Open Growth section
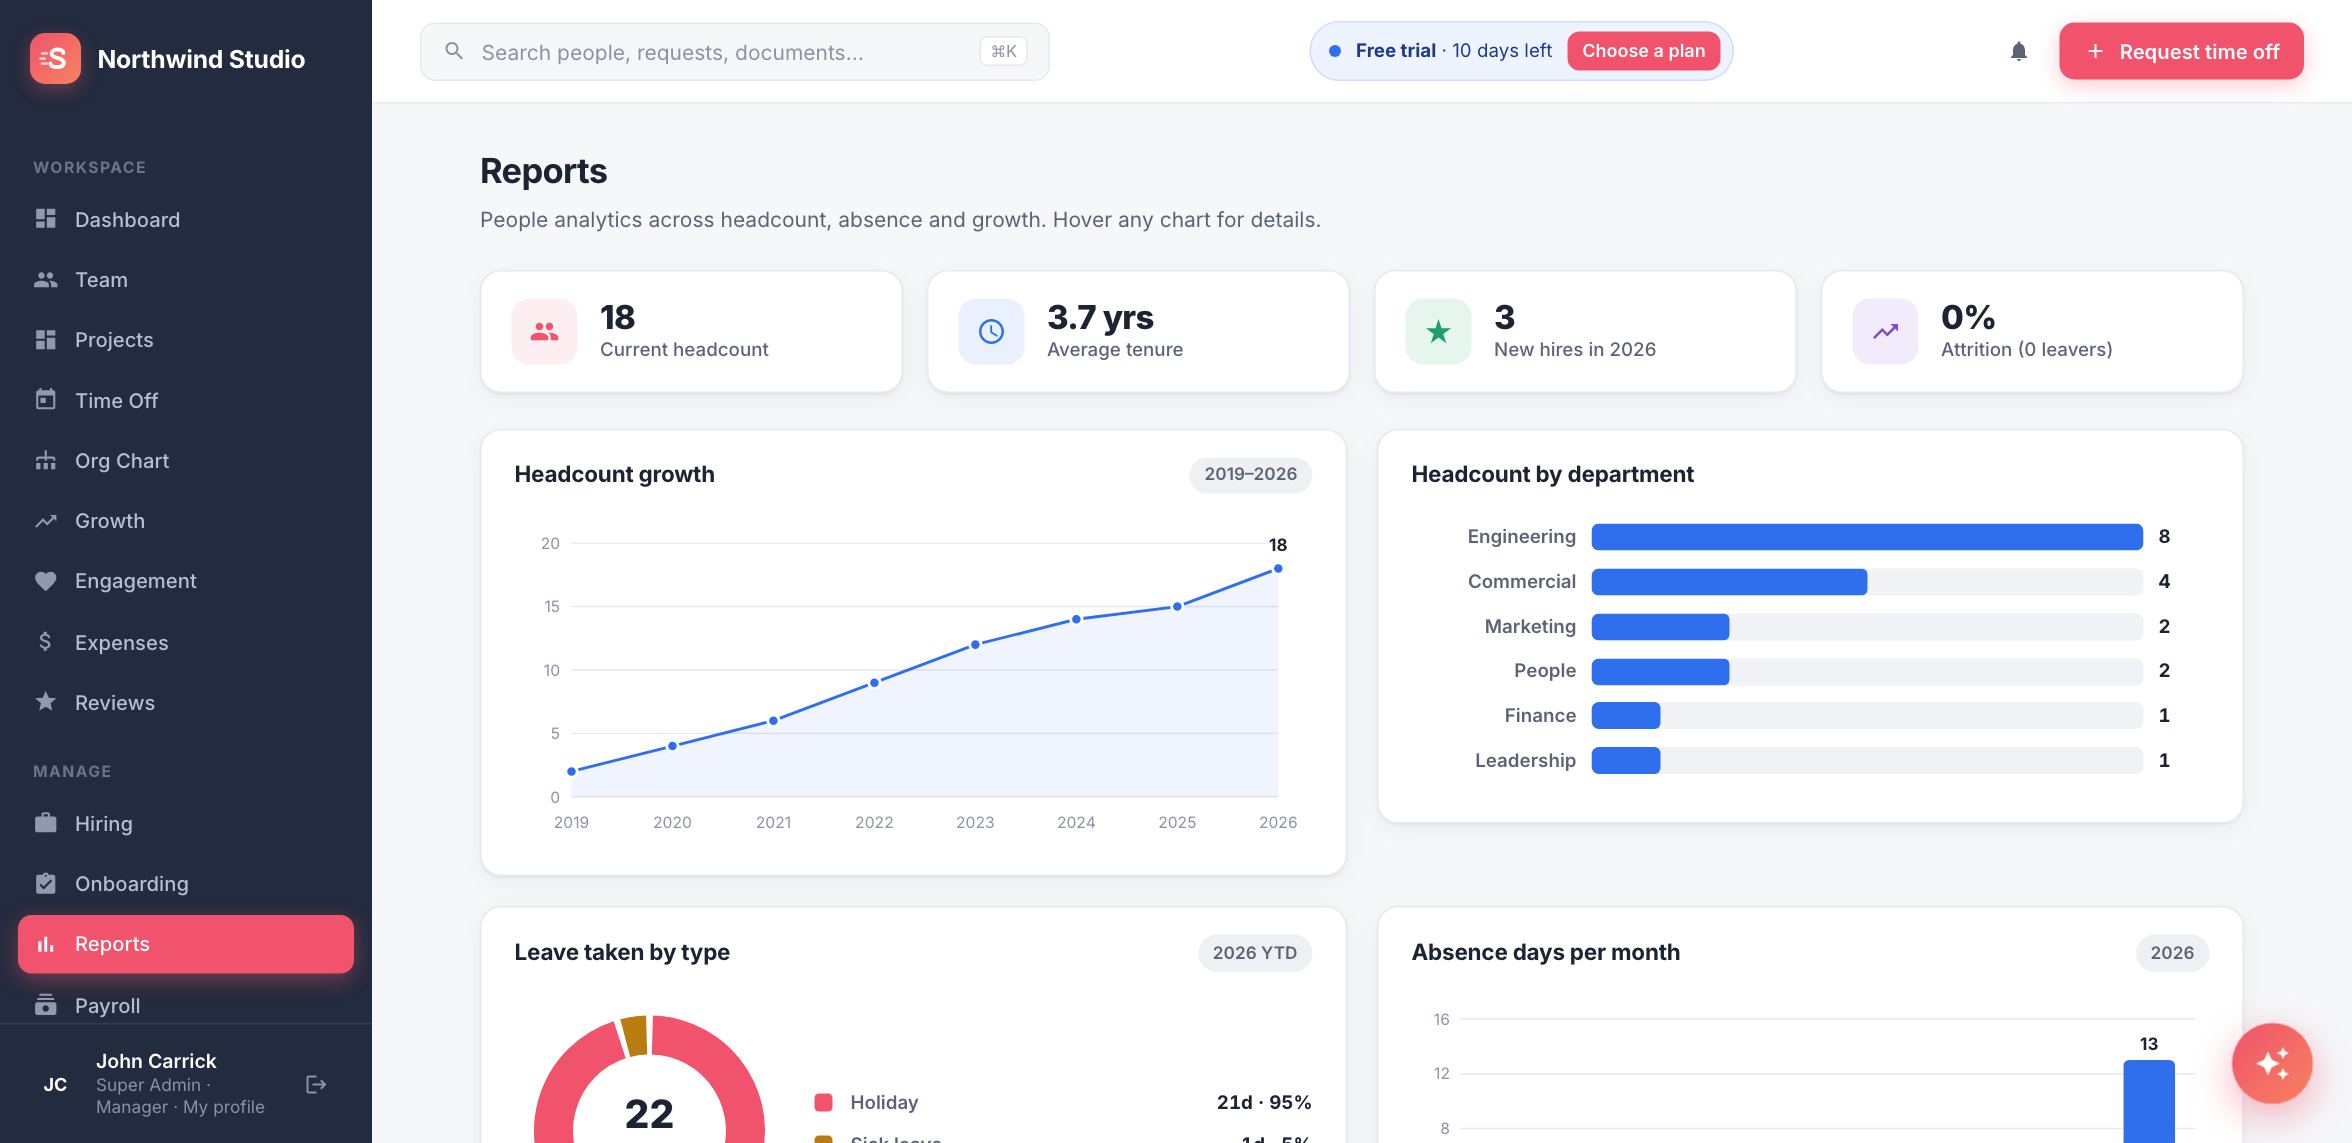The height and width of the screenshot is (1143, 2352). (186, 520)
